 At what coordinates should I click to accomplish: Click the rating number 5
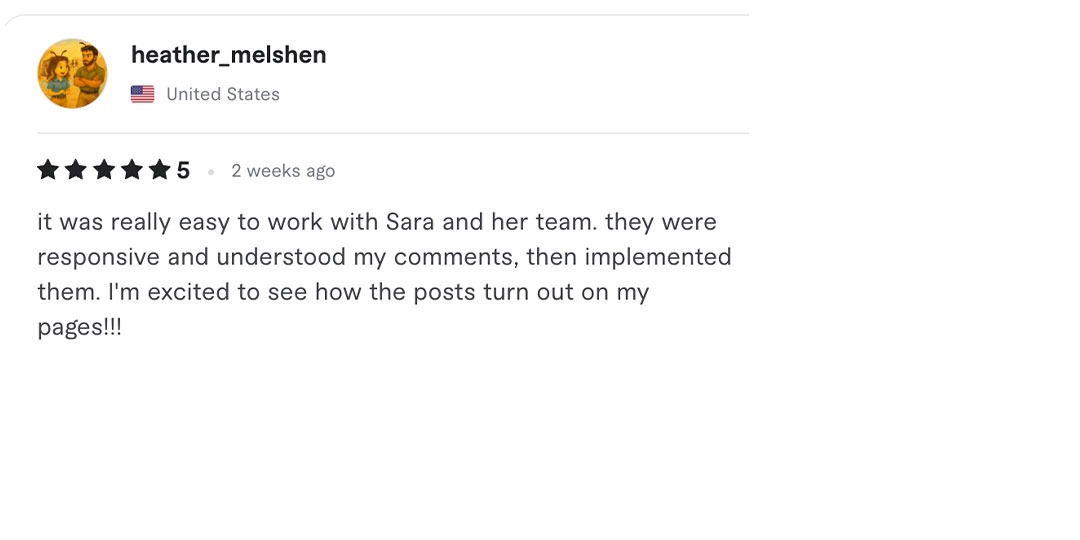pyautogui.click(x=183, y=171)
